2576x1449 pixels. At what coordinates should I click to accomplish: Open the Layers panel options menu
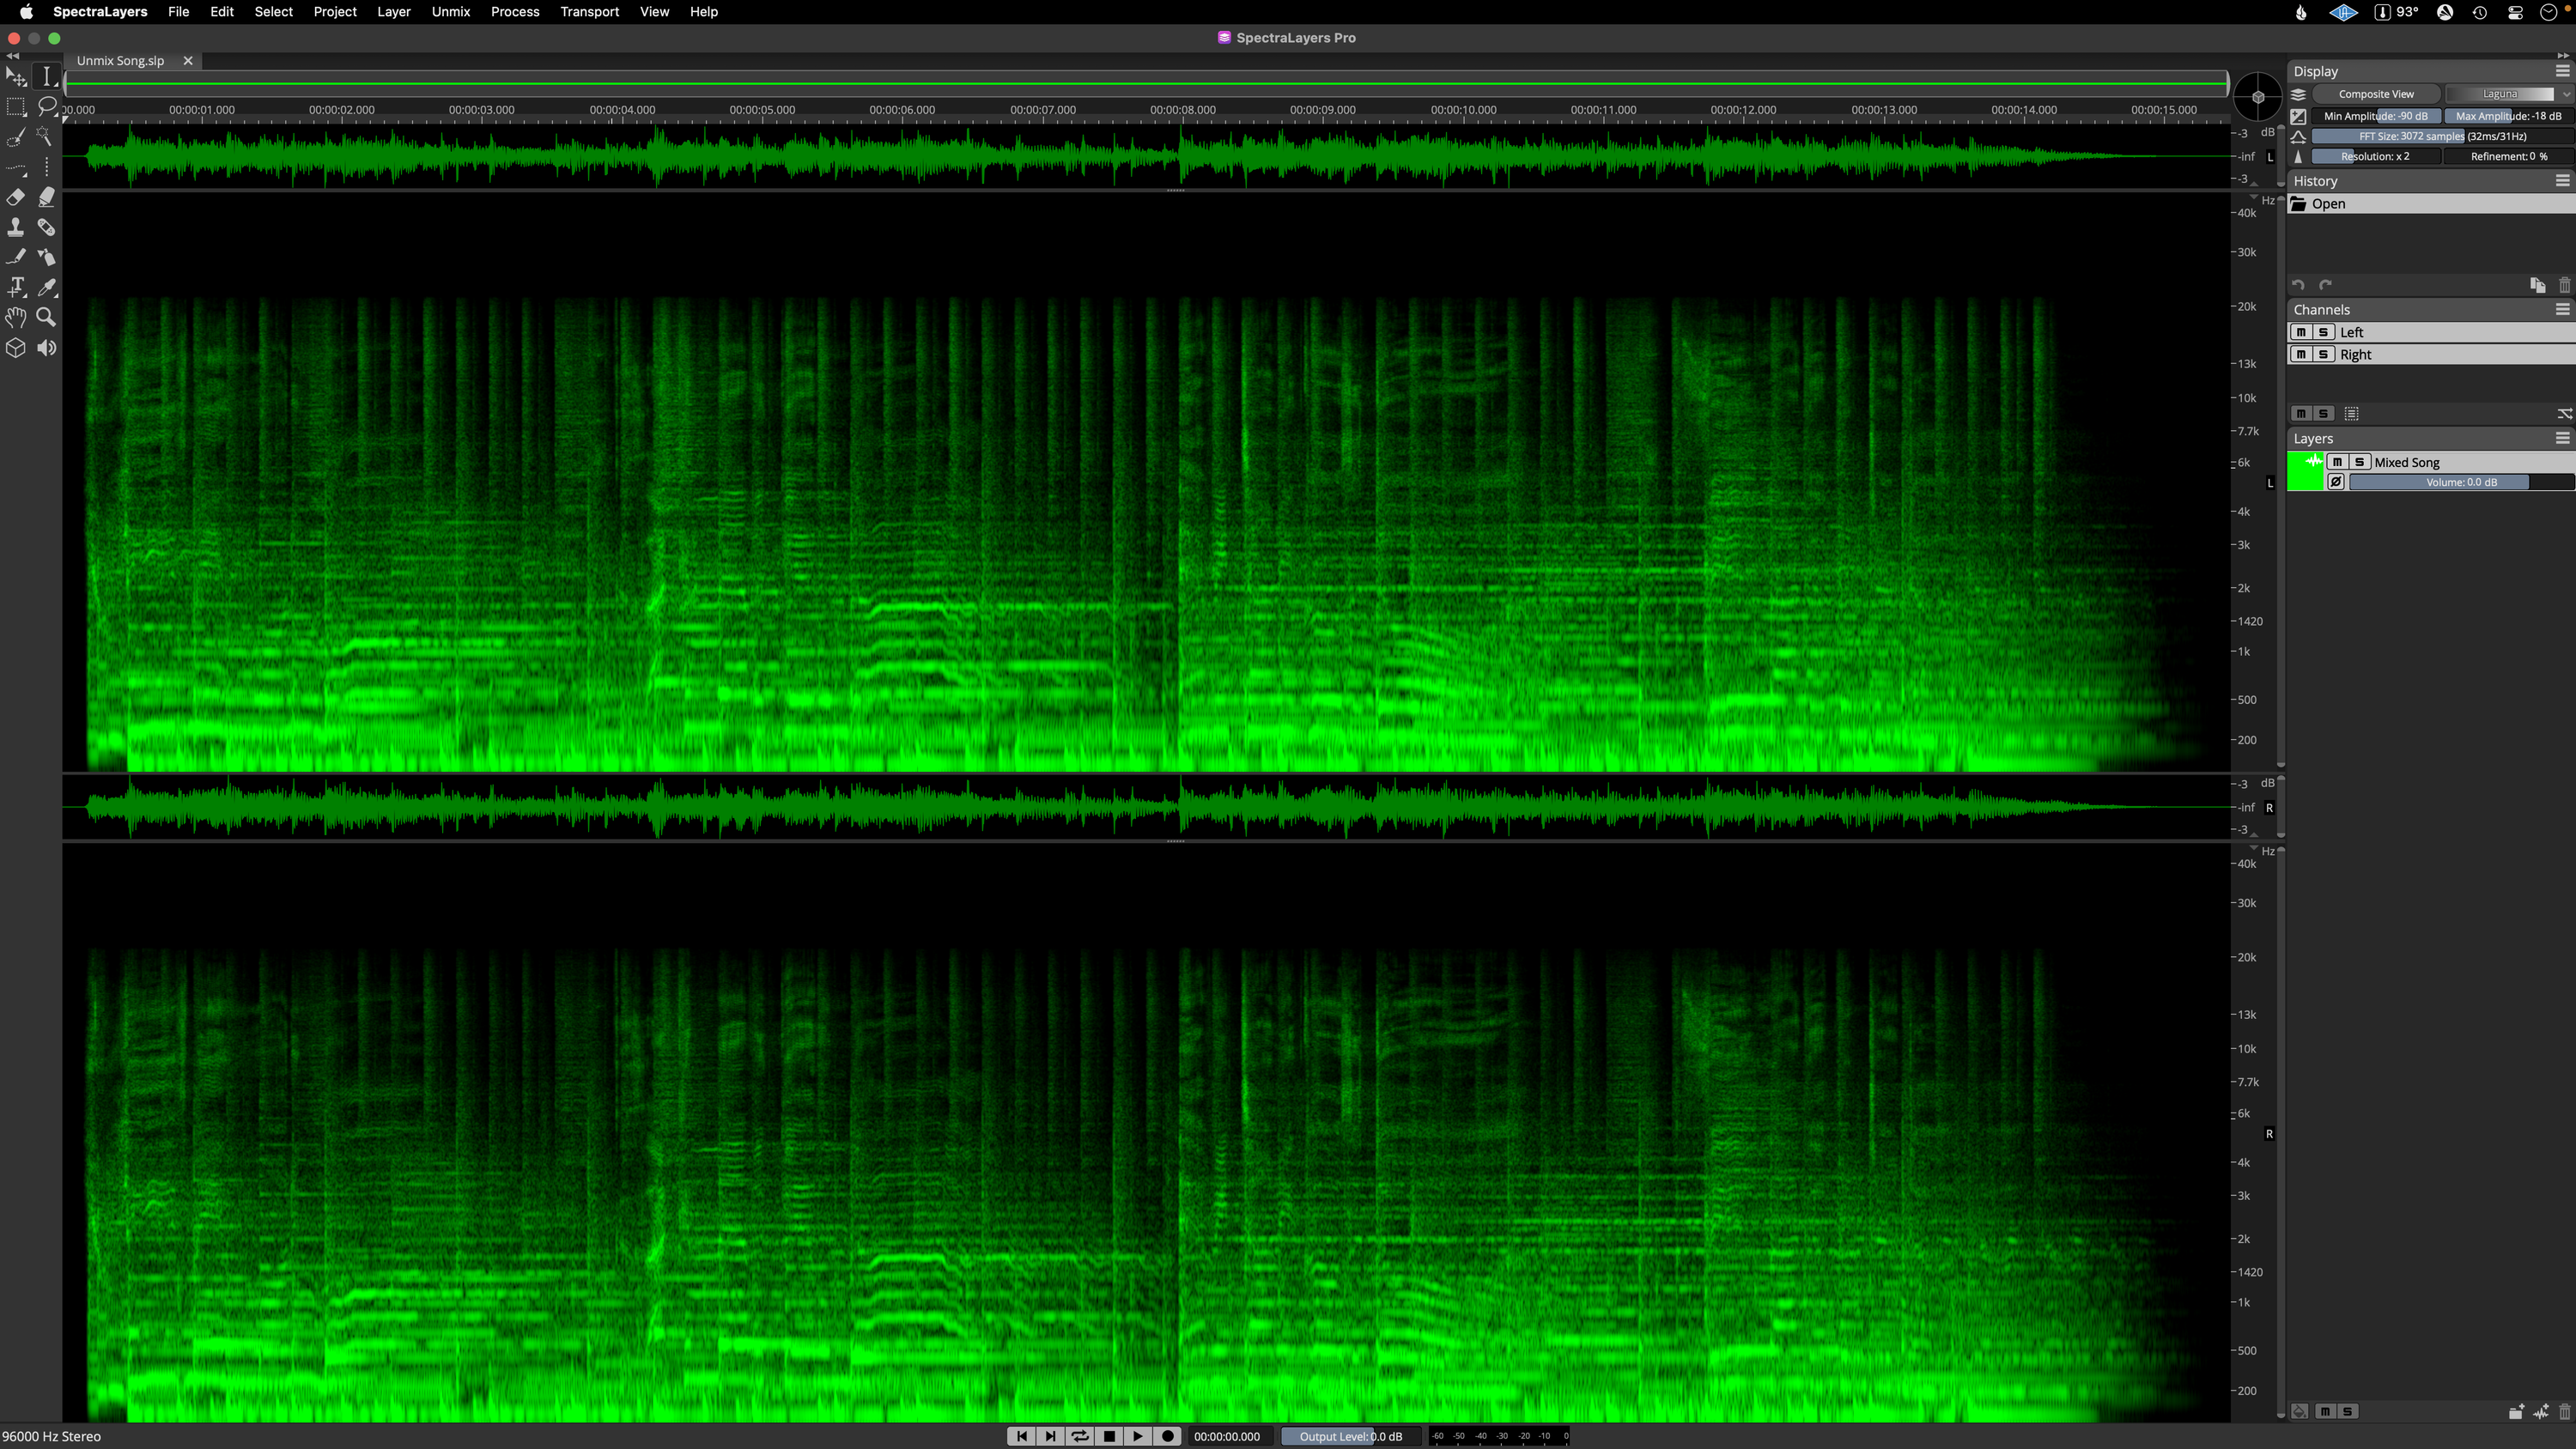click(x=2562, y=438)
